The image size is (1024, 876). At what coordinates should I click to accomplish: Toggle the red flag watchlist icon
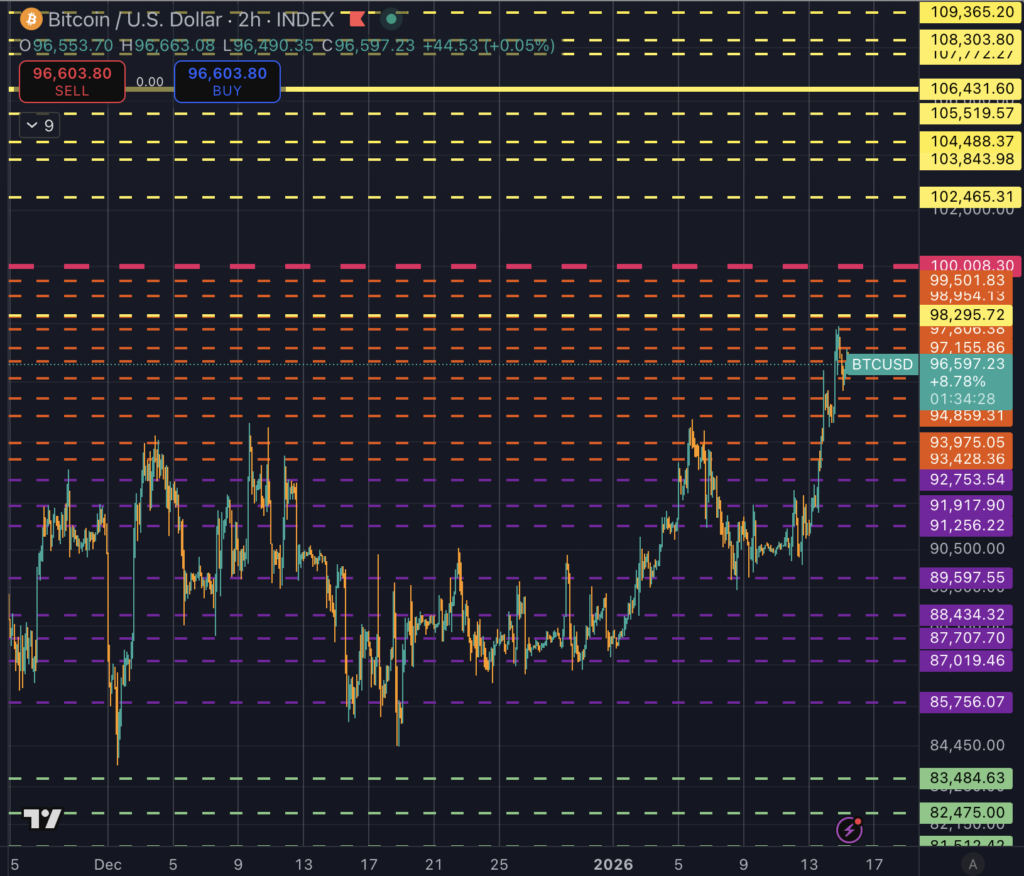(x=355, y=18)
